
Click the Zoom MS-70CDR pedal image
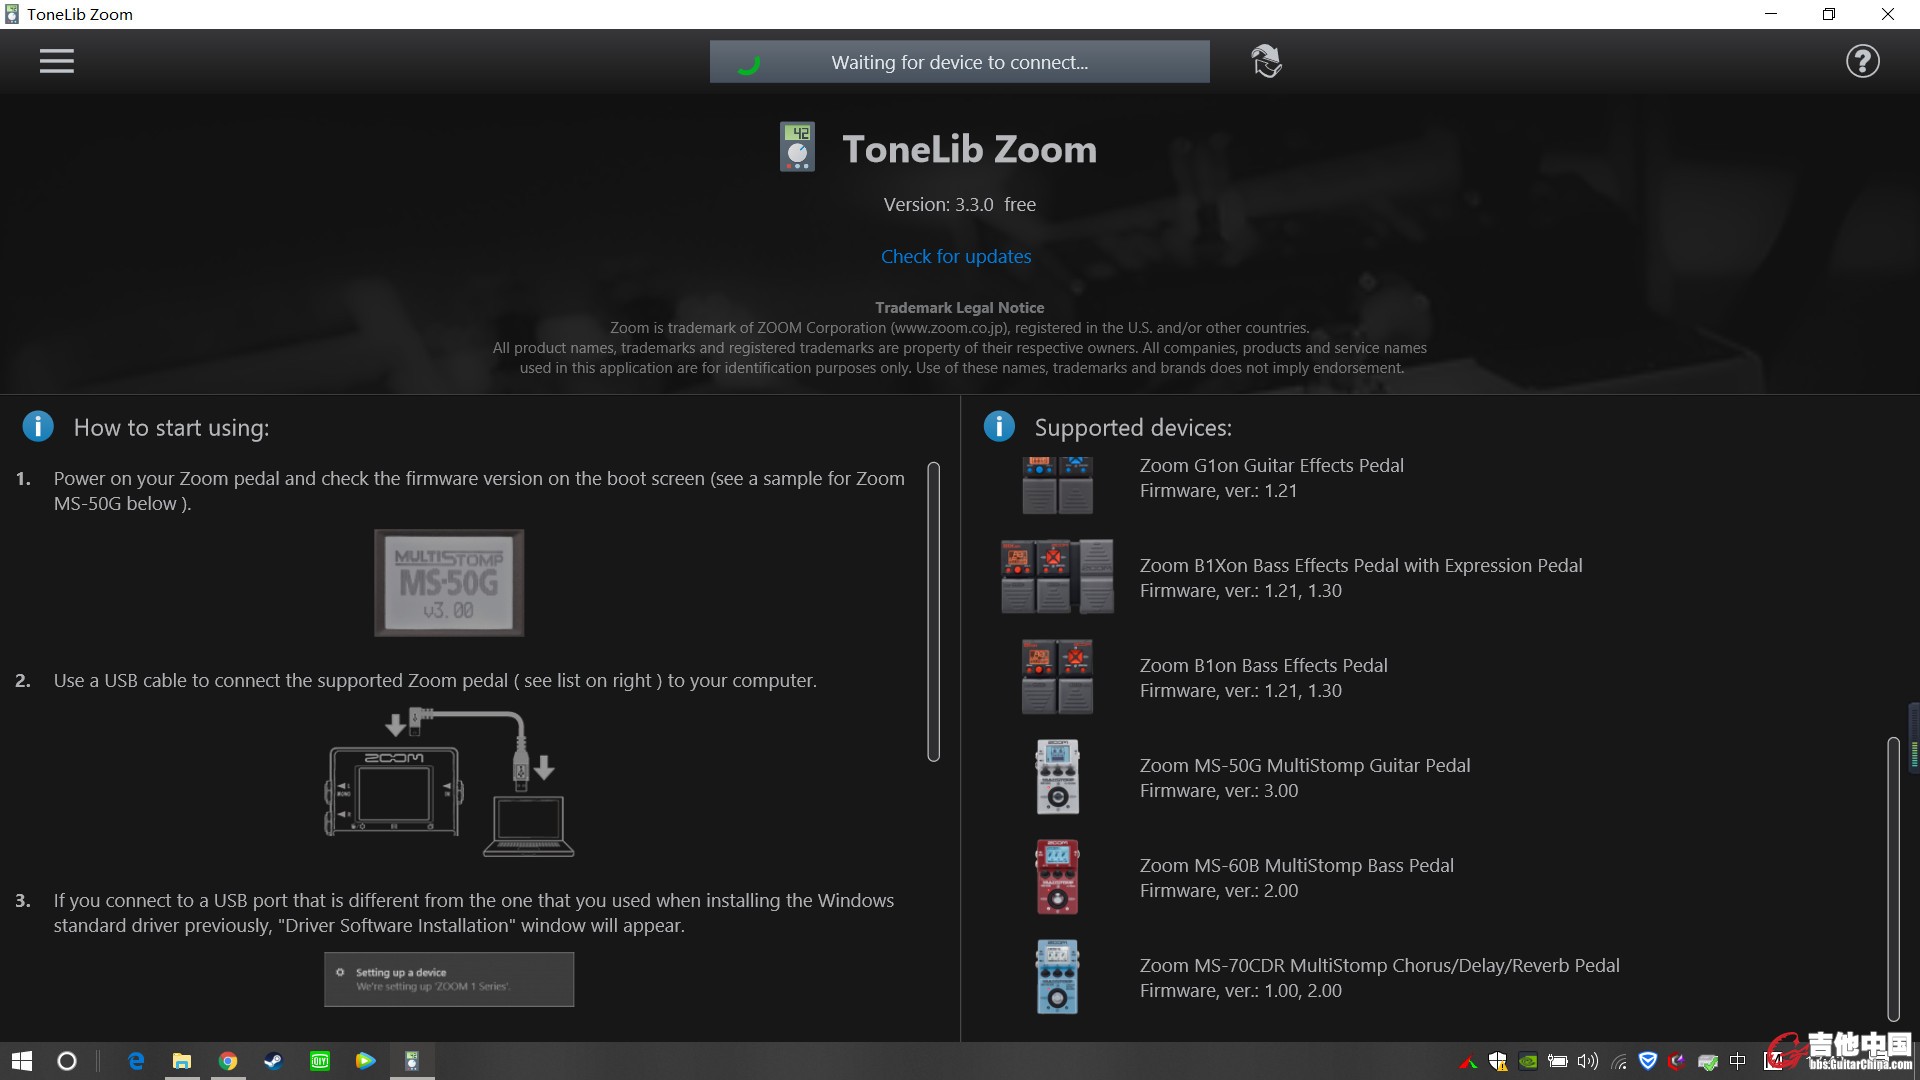[1057, 977]
